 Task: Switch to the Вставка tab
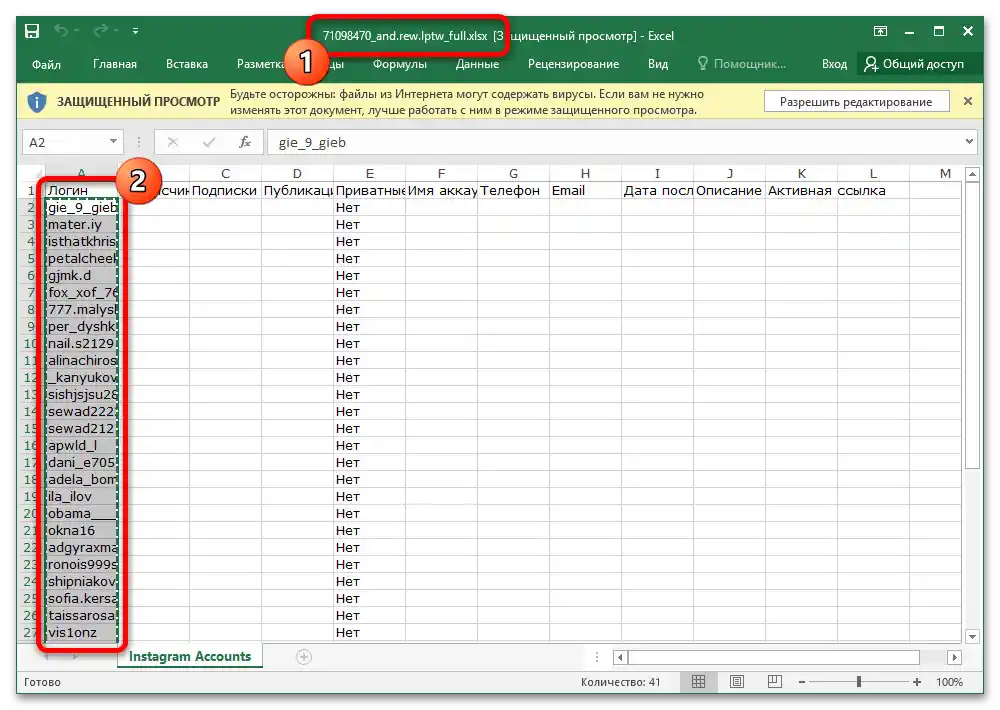coord(187,64)
